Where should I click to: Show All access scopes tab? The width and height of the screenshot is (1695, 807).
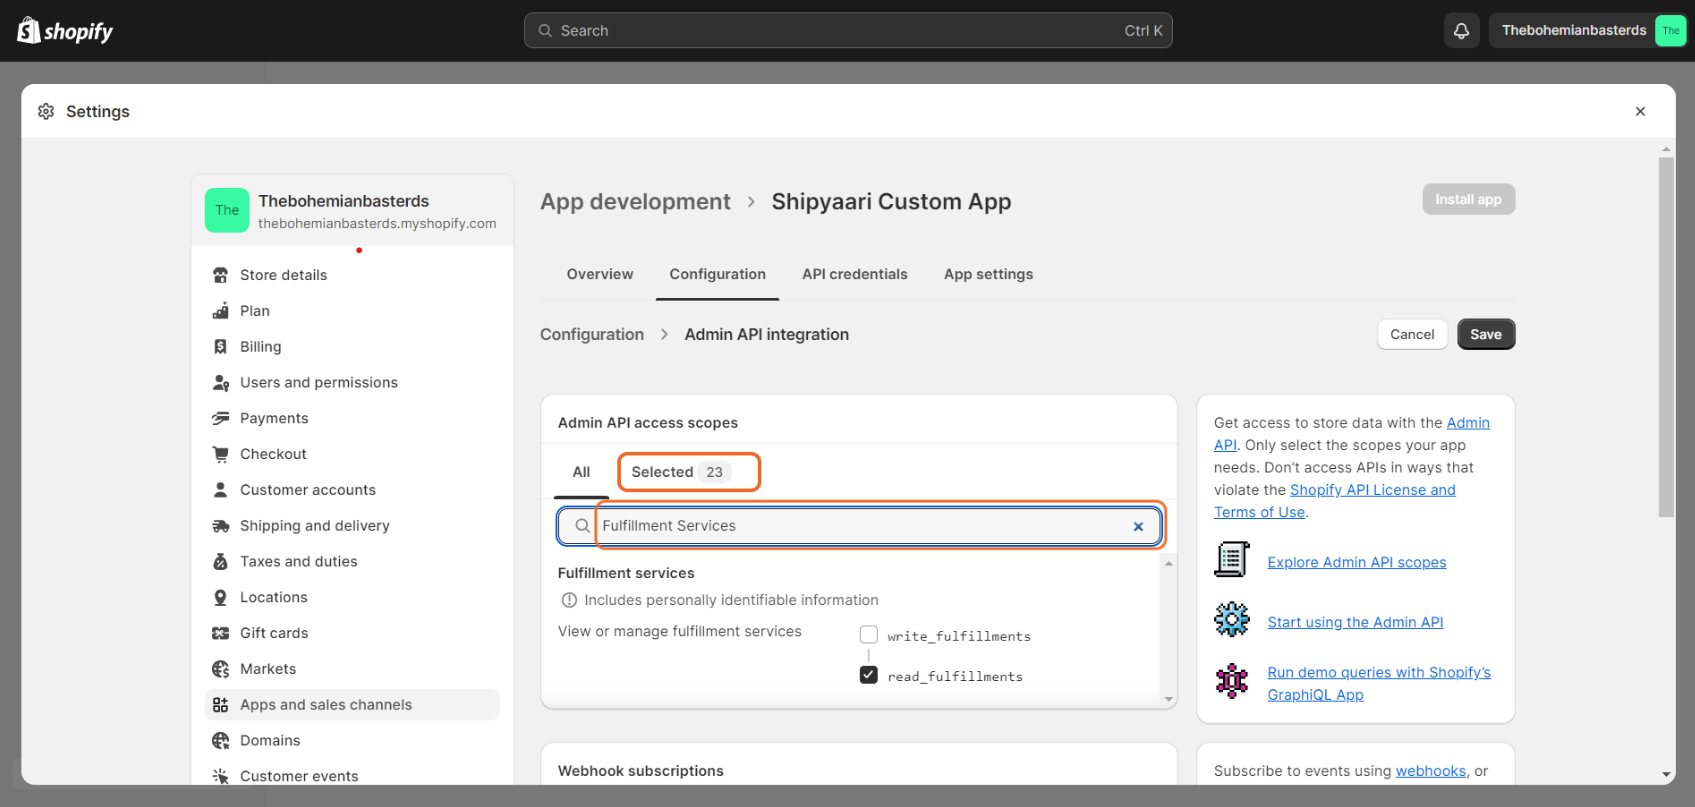tap(581, 472)
